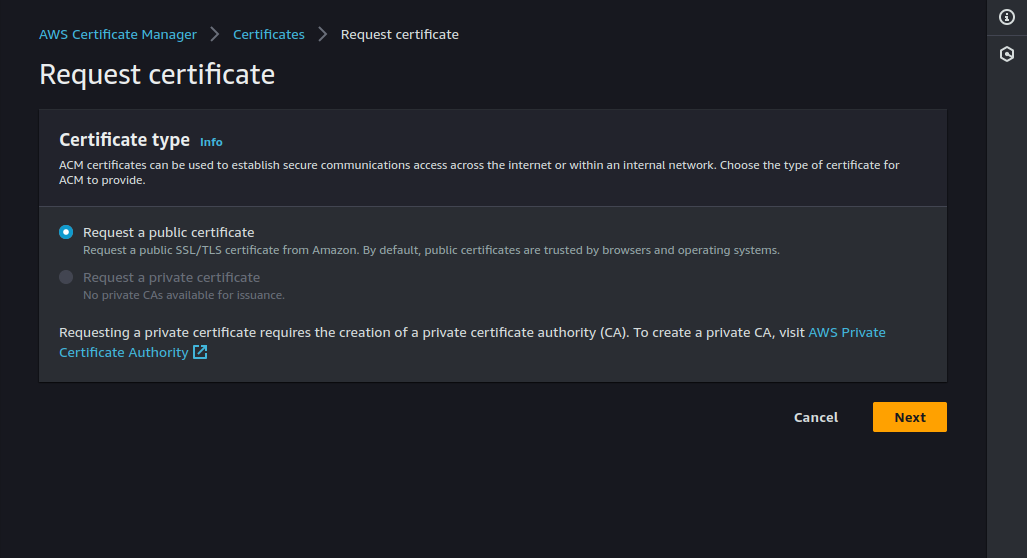Viewport: 1027px width, 558px height.
Task: Click "No private CAs available for issuance" text
Action: [184, 295]
